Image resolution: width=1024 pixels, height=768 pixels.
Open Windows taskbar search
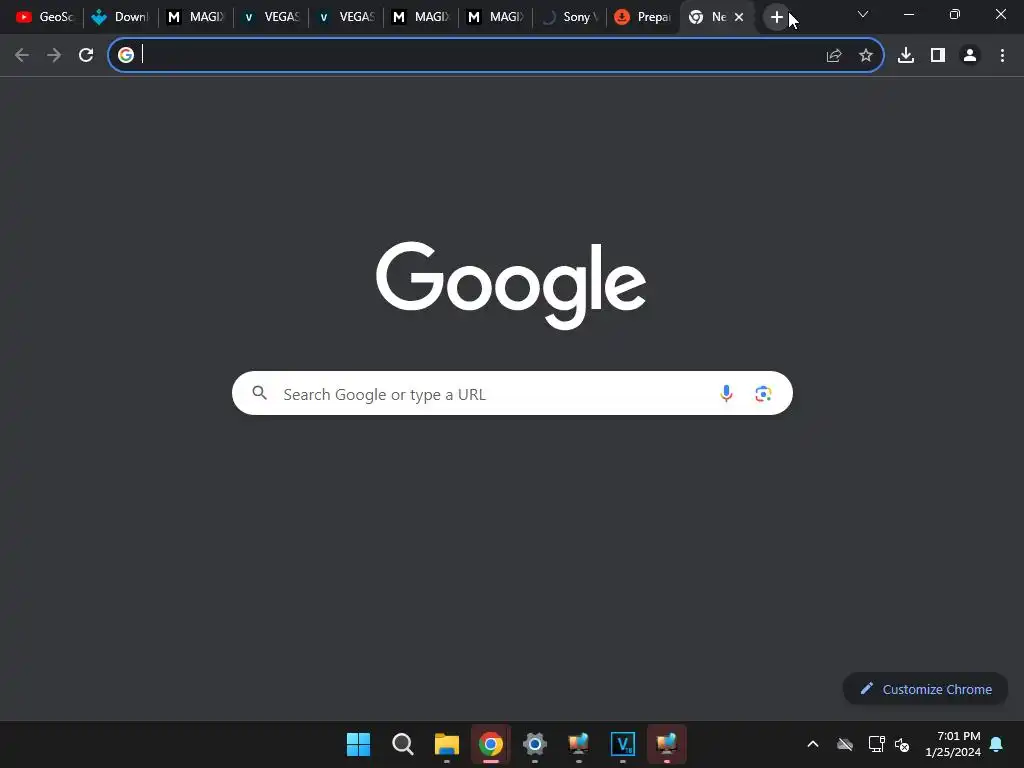(402, 744)
